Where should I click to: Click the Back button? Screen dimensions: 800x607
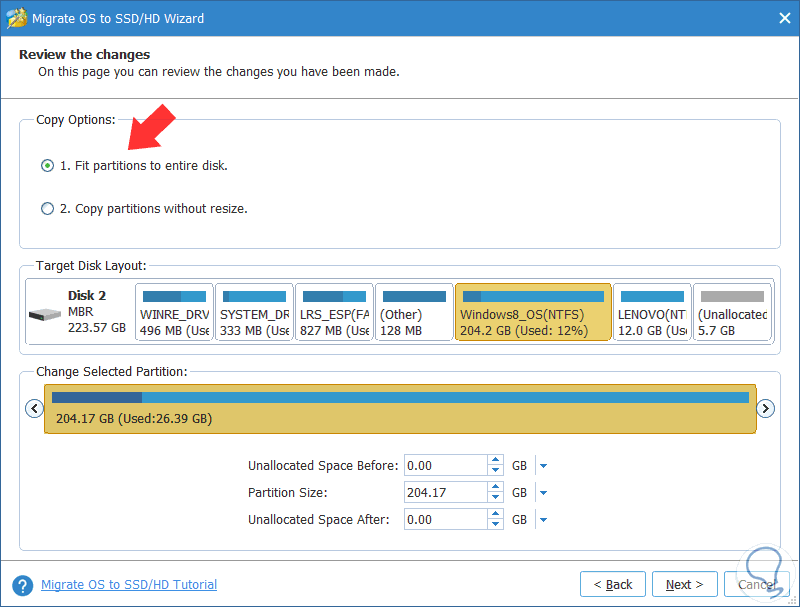pos(613,585)
